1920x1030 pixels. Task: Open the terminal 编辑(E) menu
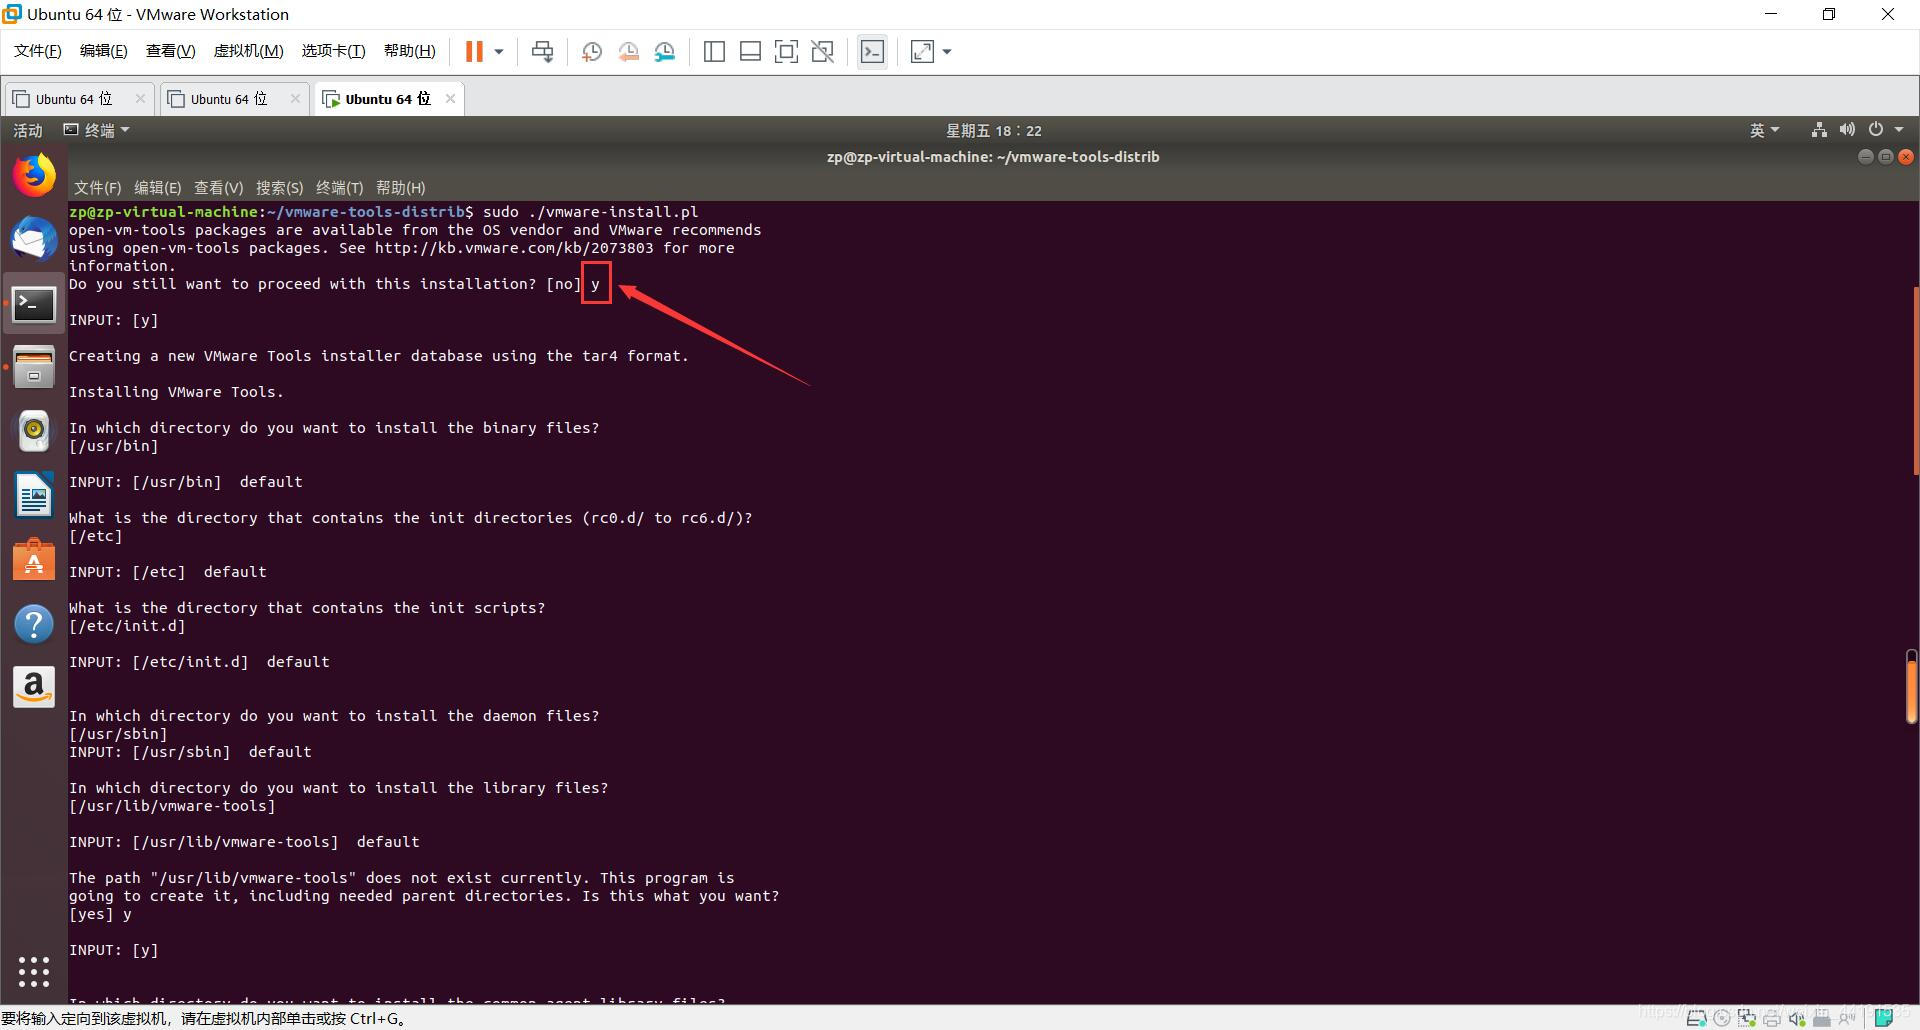(157, 187)
